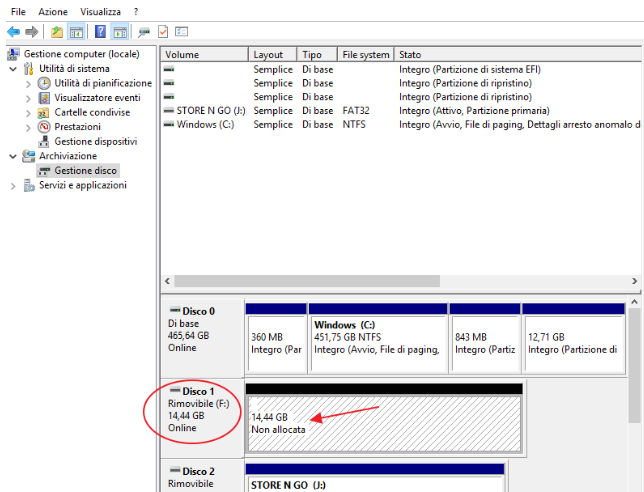Open the Azione menu
644x492 pixels.
pyautogui.click(x=53, y=11)
